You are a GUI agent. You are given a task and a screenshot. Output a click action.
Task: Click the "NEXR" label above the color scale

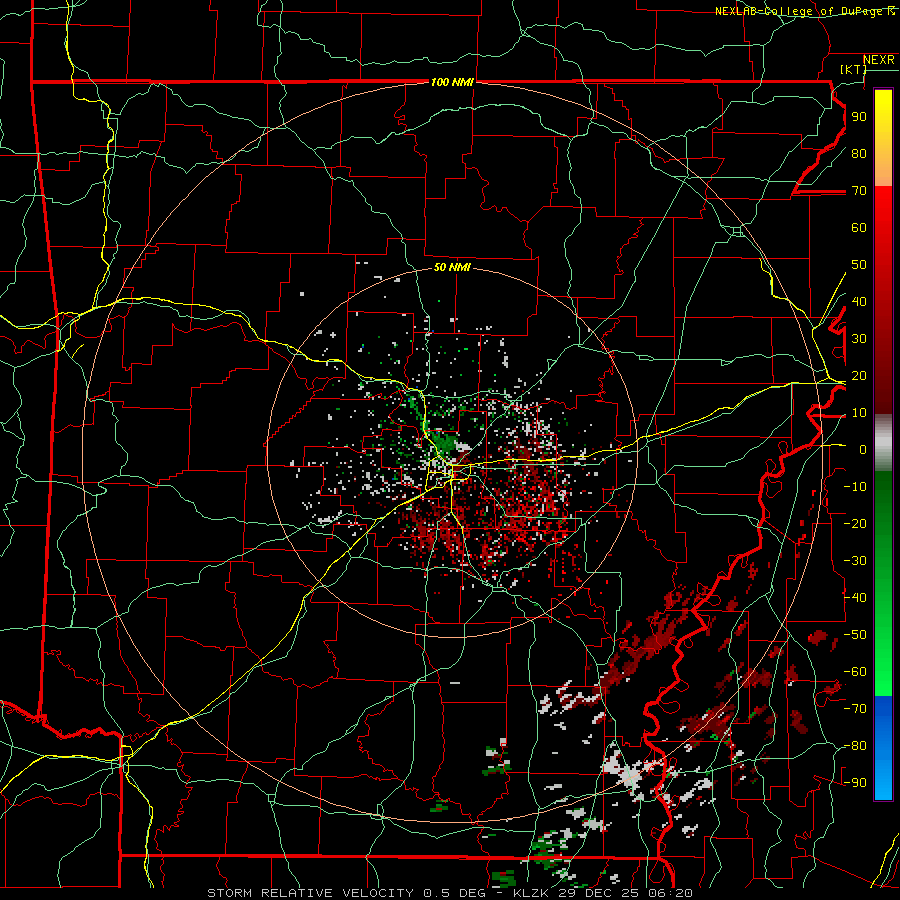[x=879, y=60]
